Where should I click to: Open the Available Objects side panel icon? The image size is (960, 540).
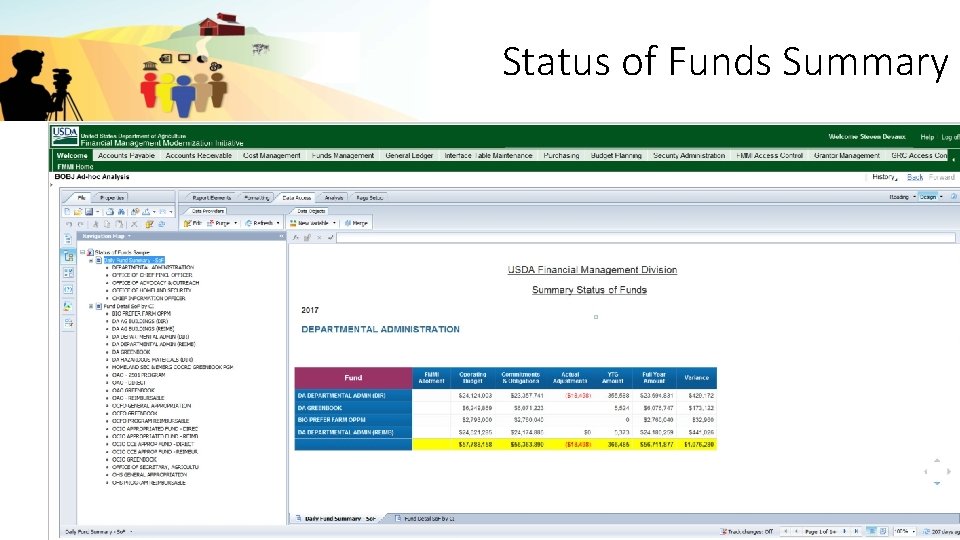68,306
